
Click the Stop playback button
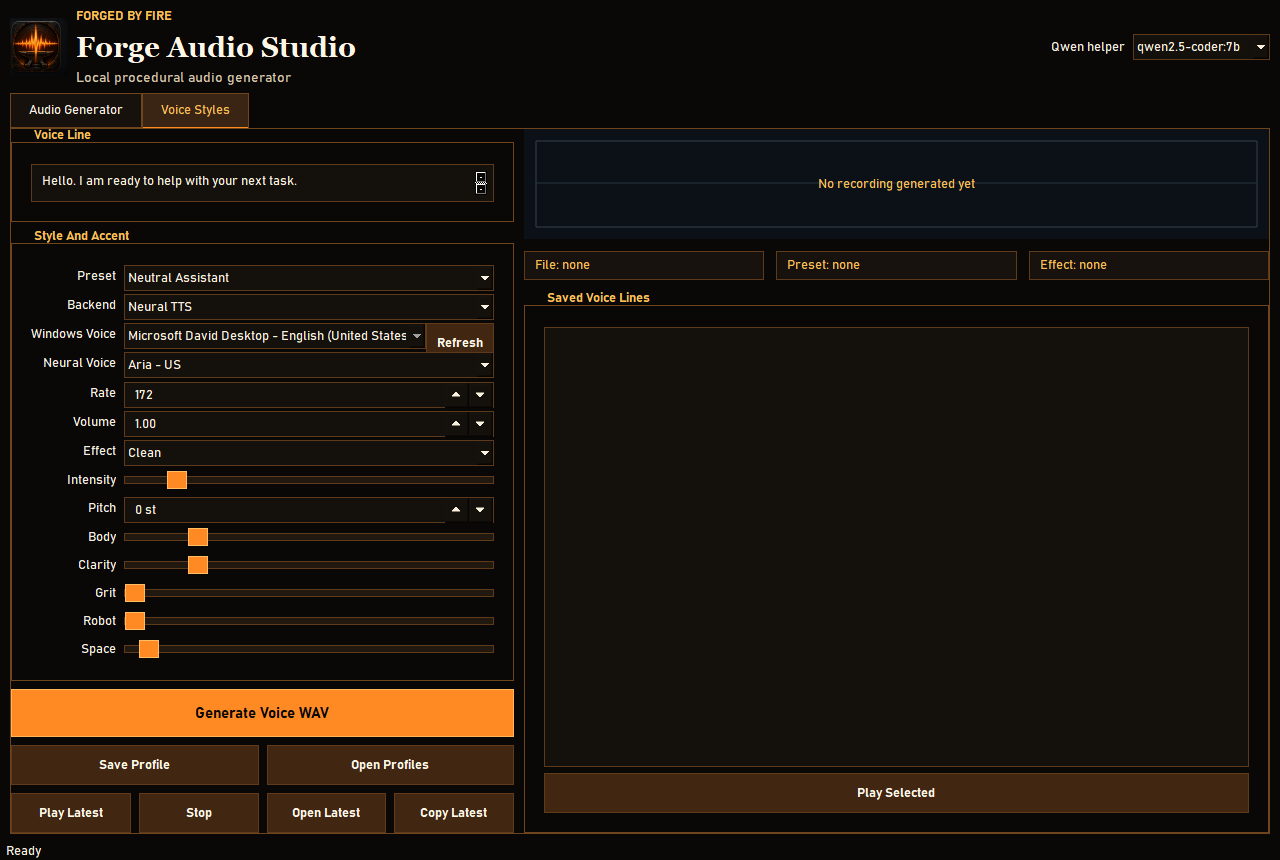(199, 813)
